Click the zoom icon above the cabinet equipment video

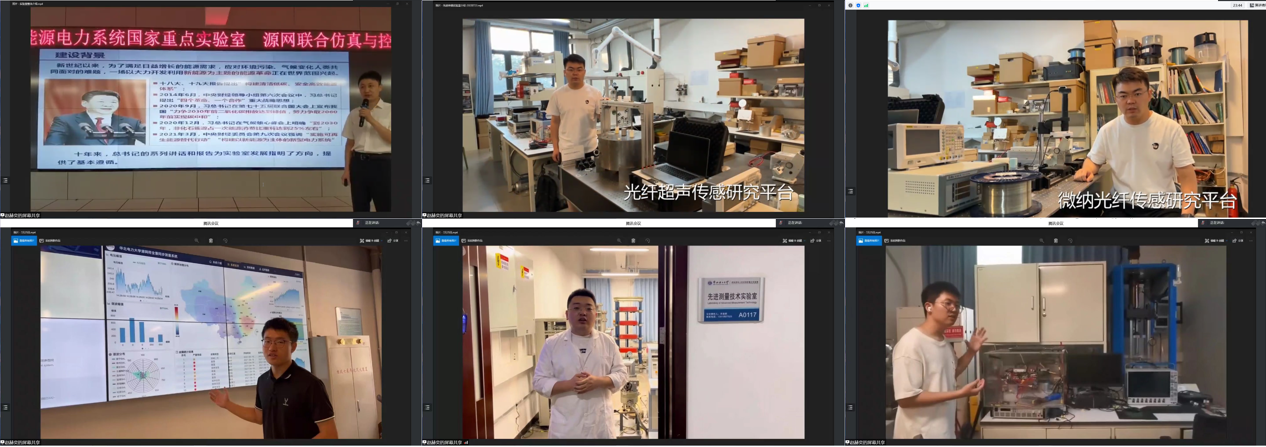(x=1041, y=240)
